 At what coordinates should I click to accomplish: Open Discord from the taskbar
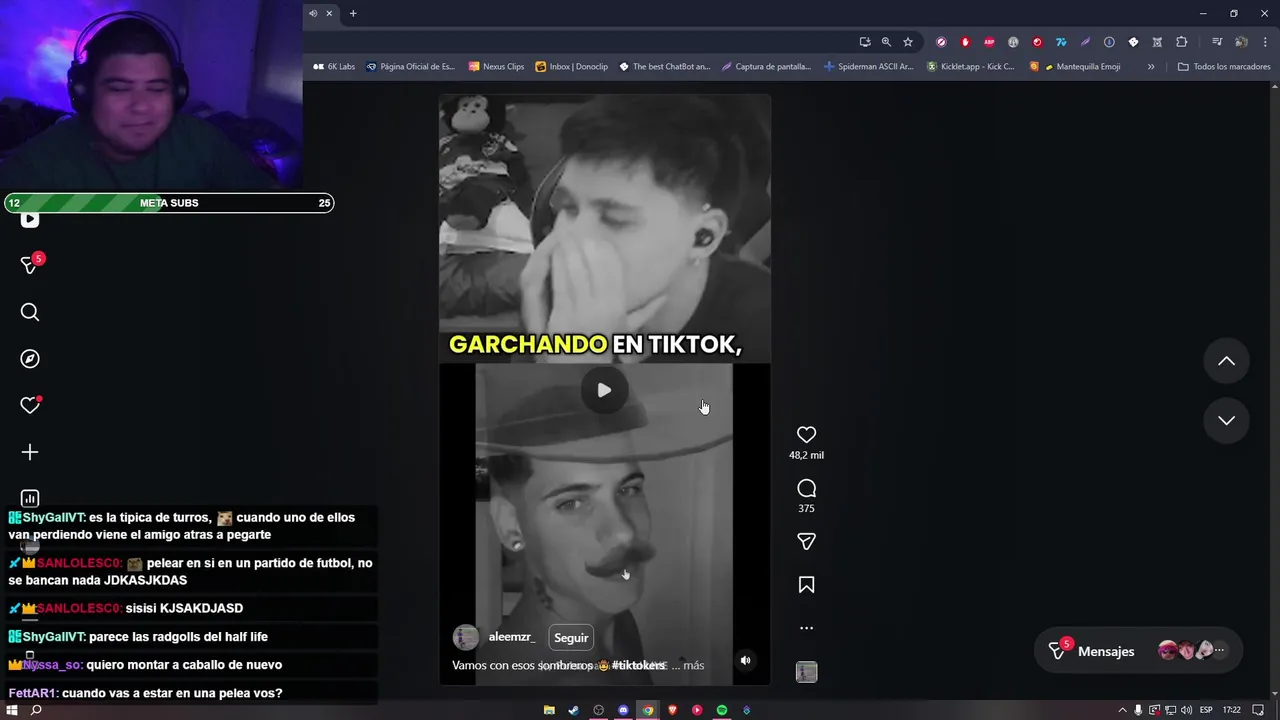(623, 710)
